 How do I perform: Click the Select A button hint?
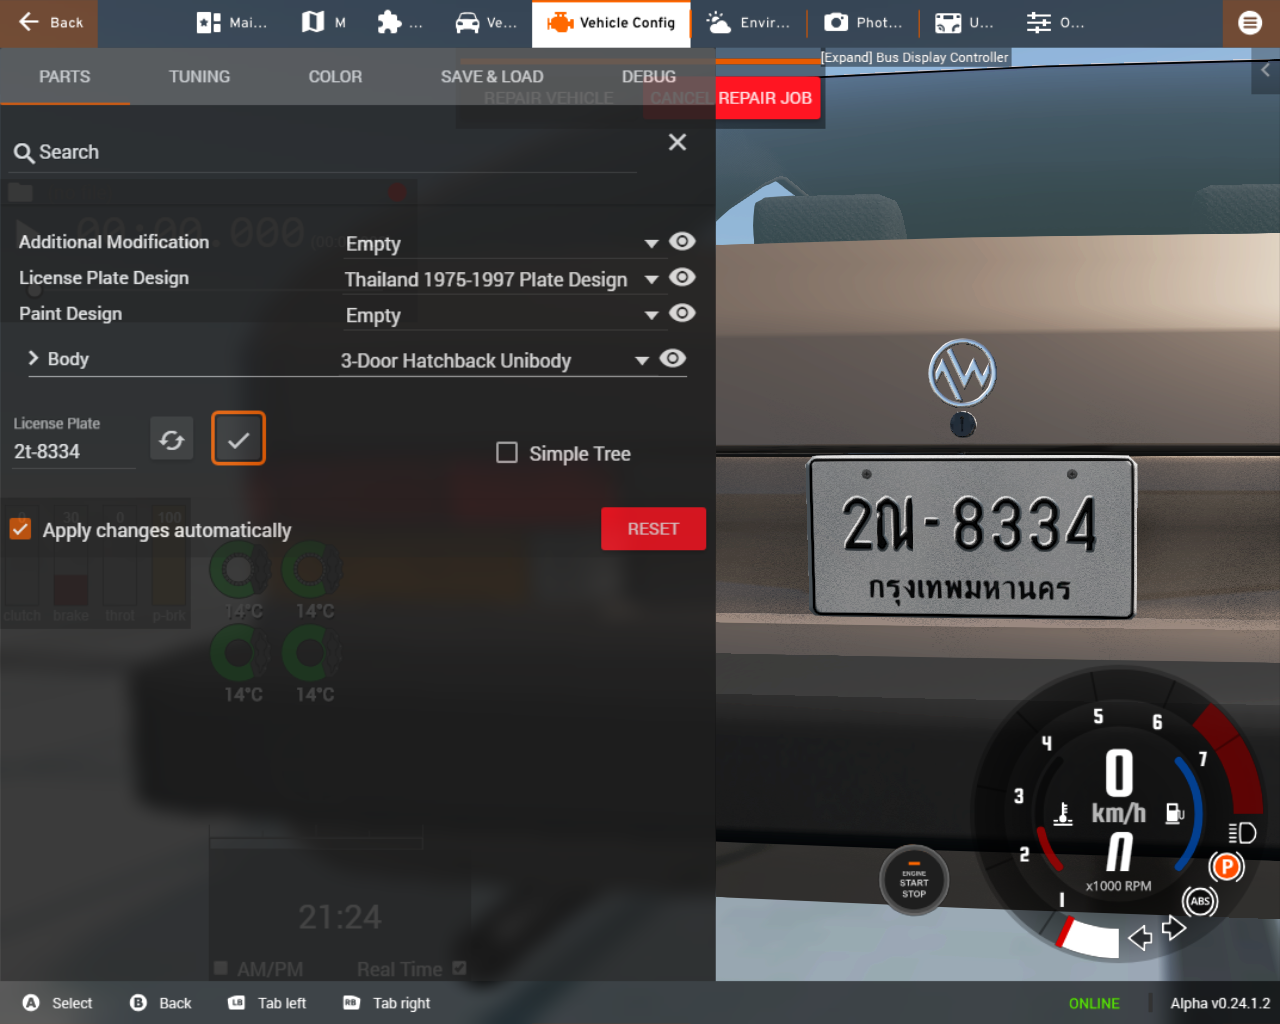(x=58, y=1003)
